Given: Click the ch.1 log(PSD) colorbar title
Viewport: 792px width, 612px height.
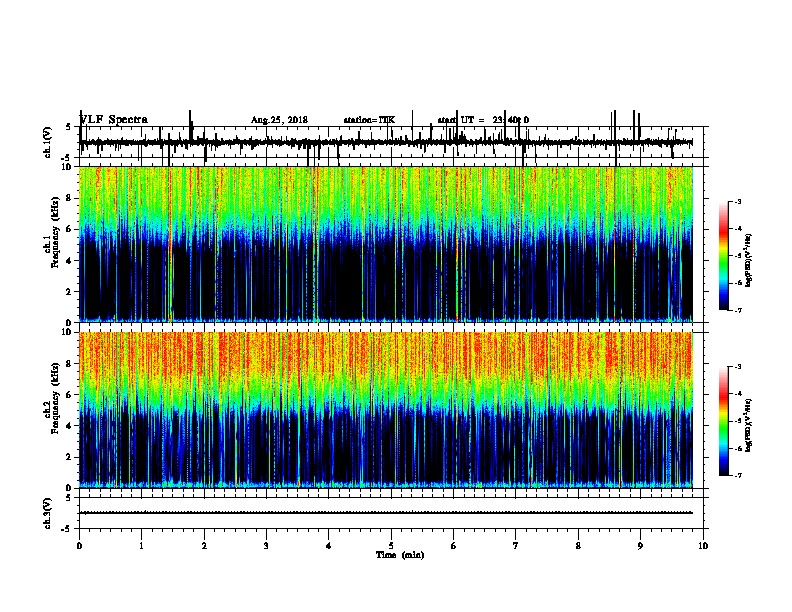Looking at the screenshot, I should click(x=749, y=260).
